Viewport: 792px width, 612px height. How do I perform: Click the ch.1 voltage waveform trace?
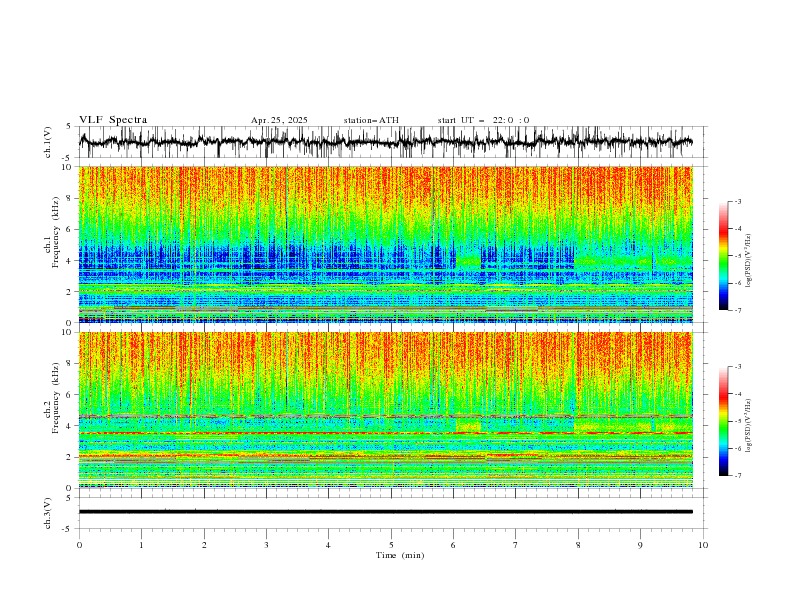(x=385, y=142)
